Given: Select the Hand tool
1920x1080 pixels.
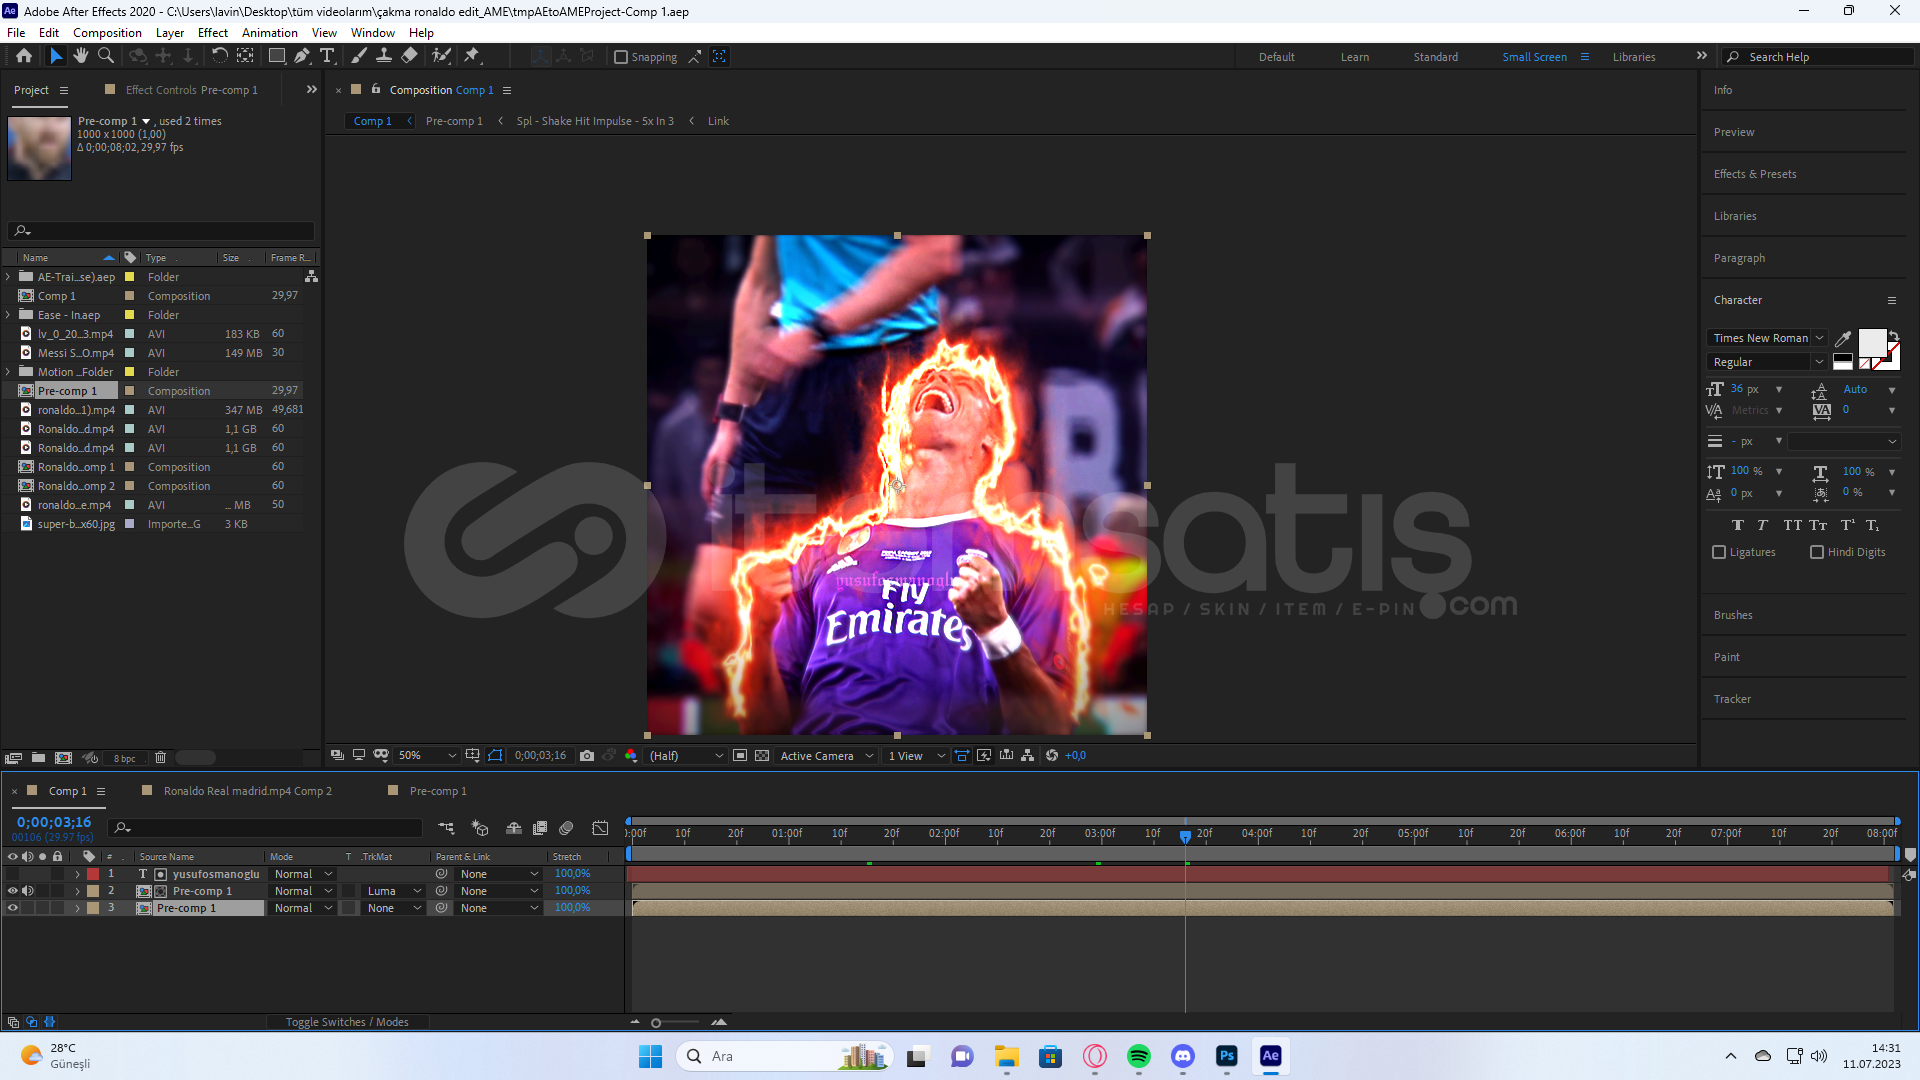Looking at the screenshot, I should pos(81,56).
